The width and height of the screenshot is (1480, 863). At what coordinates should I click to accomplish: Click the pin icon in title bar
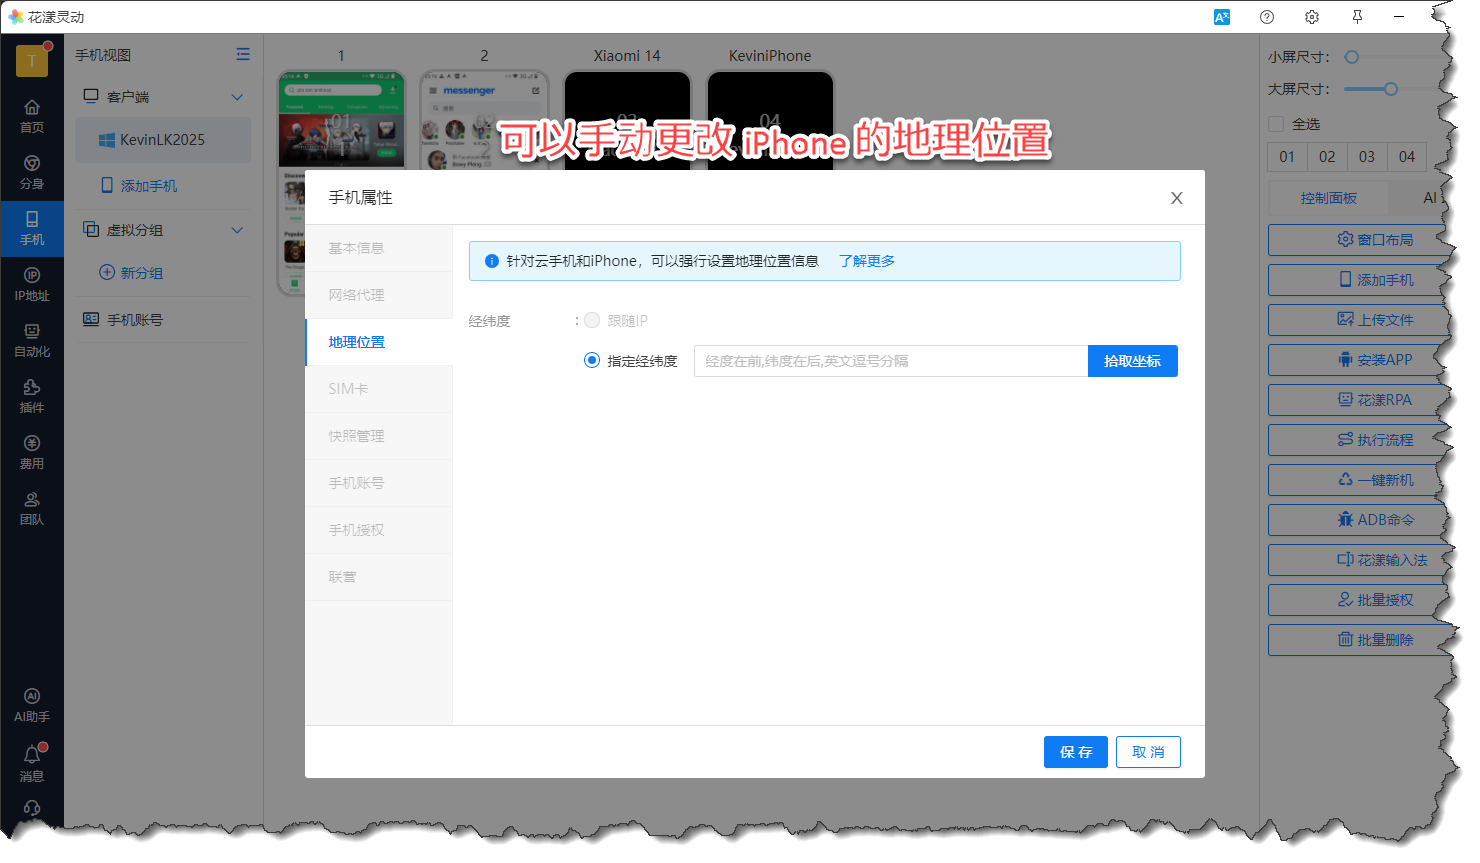tap(1357, 17)
